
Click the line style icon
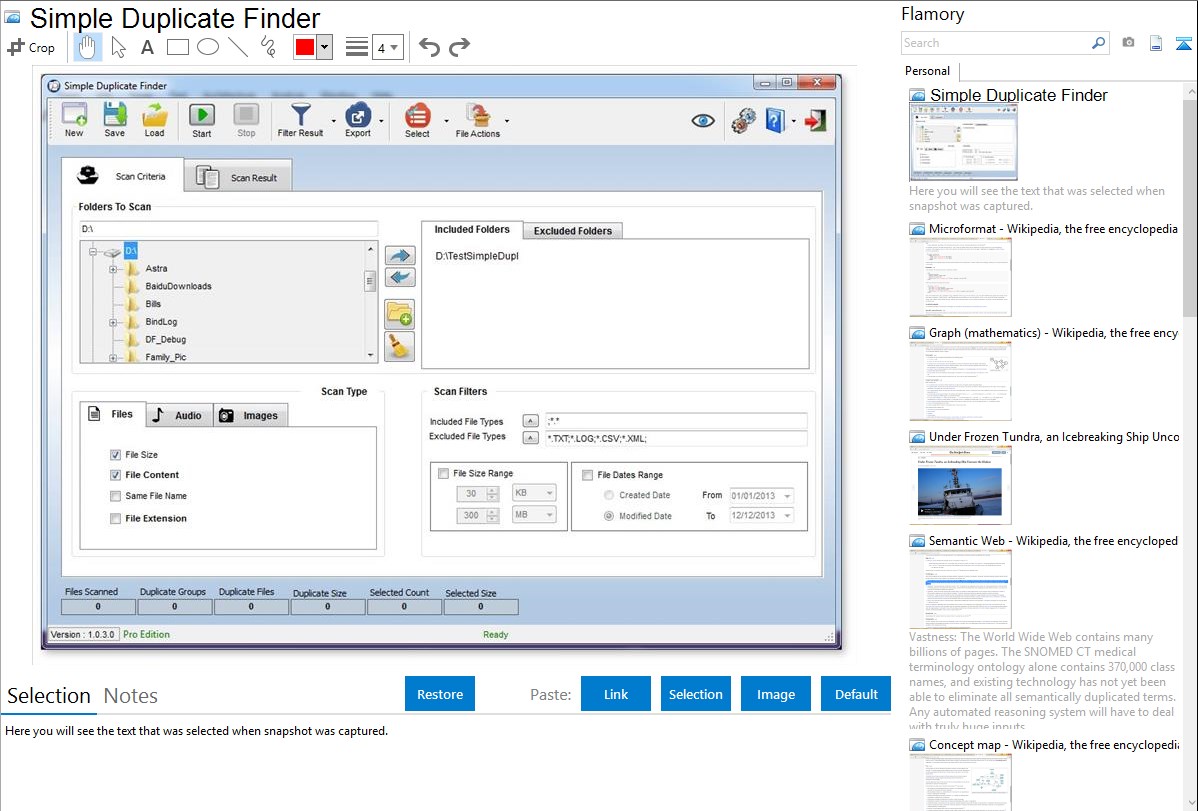pyautogui.click(x=356, y=47)
